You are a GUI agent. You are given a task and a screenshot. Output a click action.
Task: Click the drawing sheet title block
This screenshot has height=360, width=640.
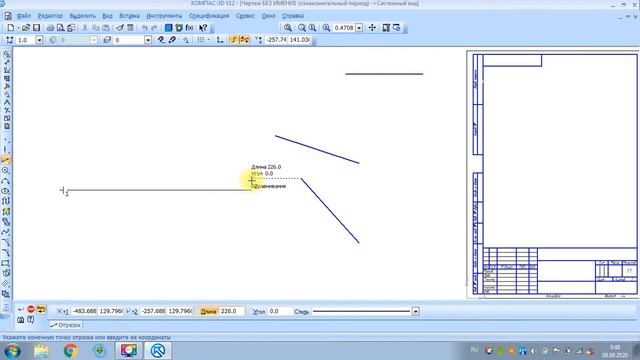(560, 271)
